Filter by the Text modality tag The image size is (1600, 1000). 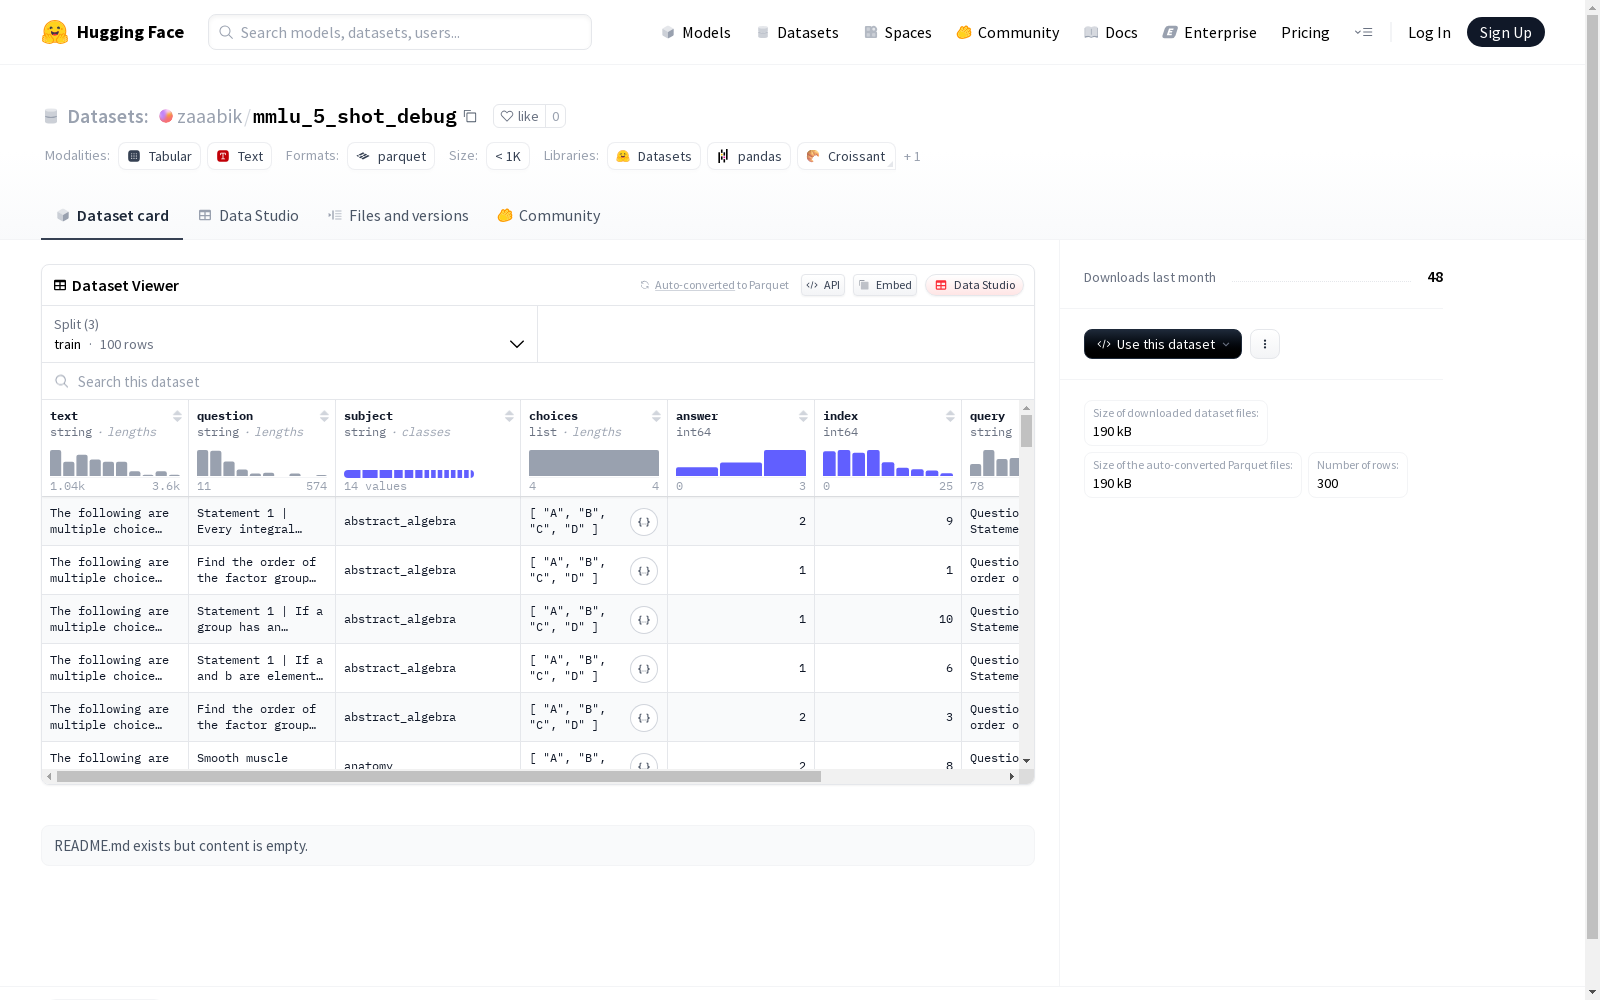click(240, 156)
